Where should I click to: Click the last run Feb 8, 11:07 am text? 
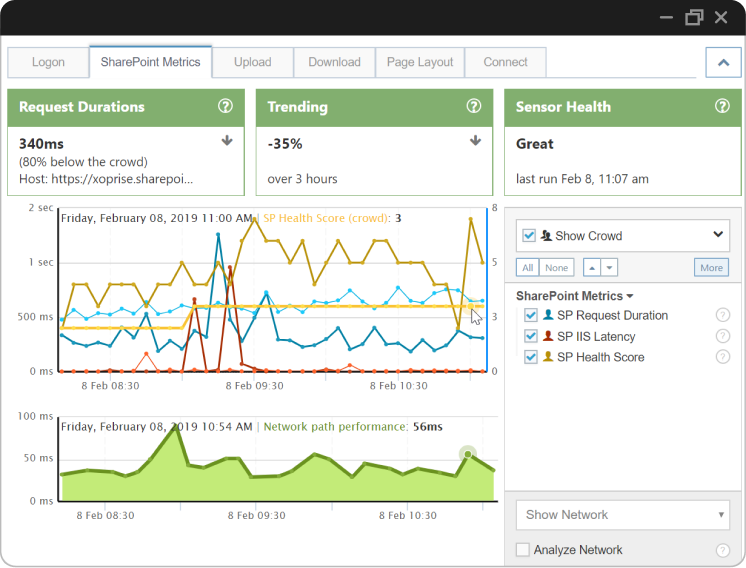point(582,179)
